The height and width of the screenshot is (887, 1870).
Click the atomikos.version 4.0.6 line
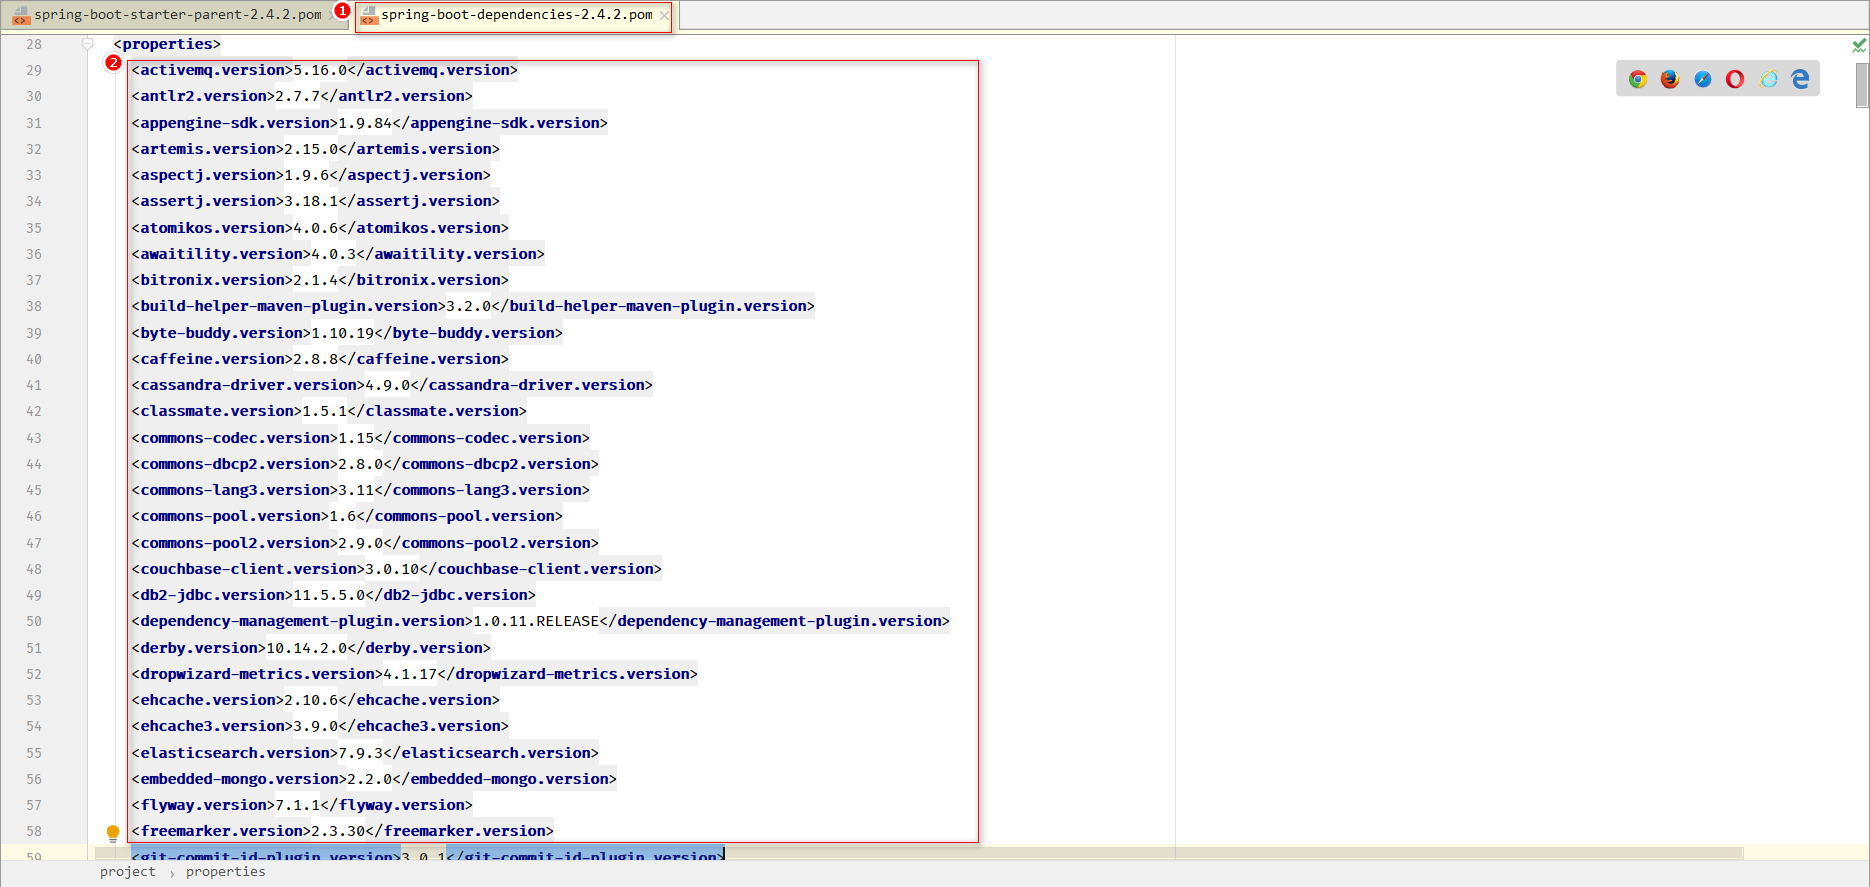click(320, 228)
